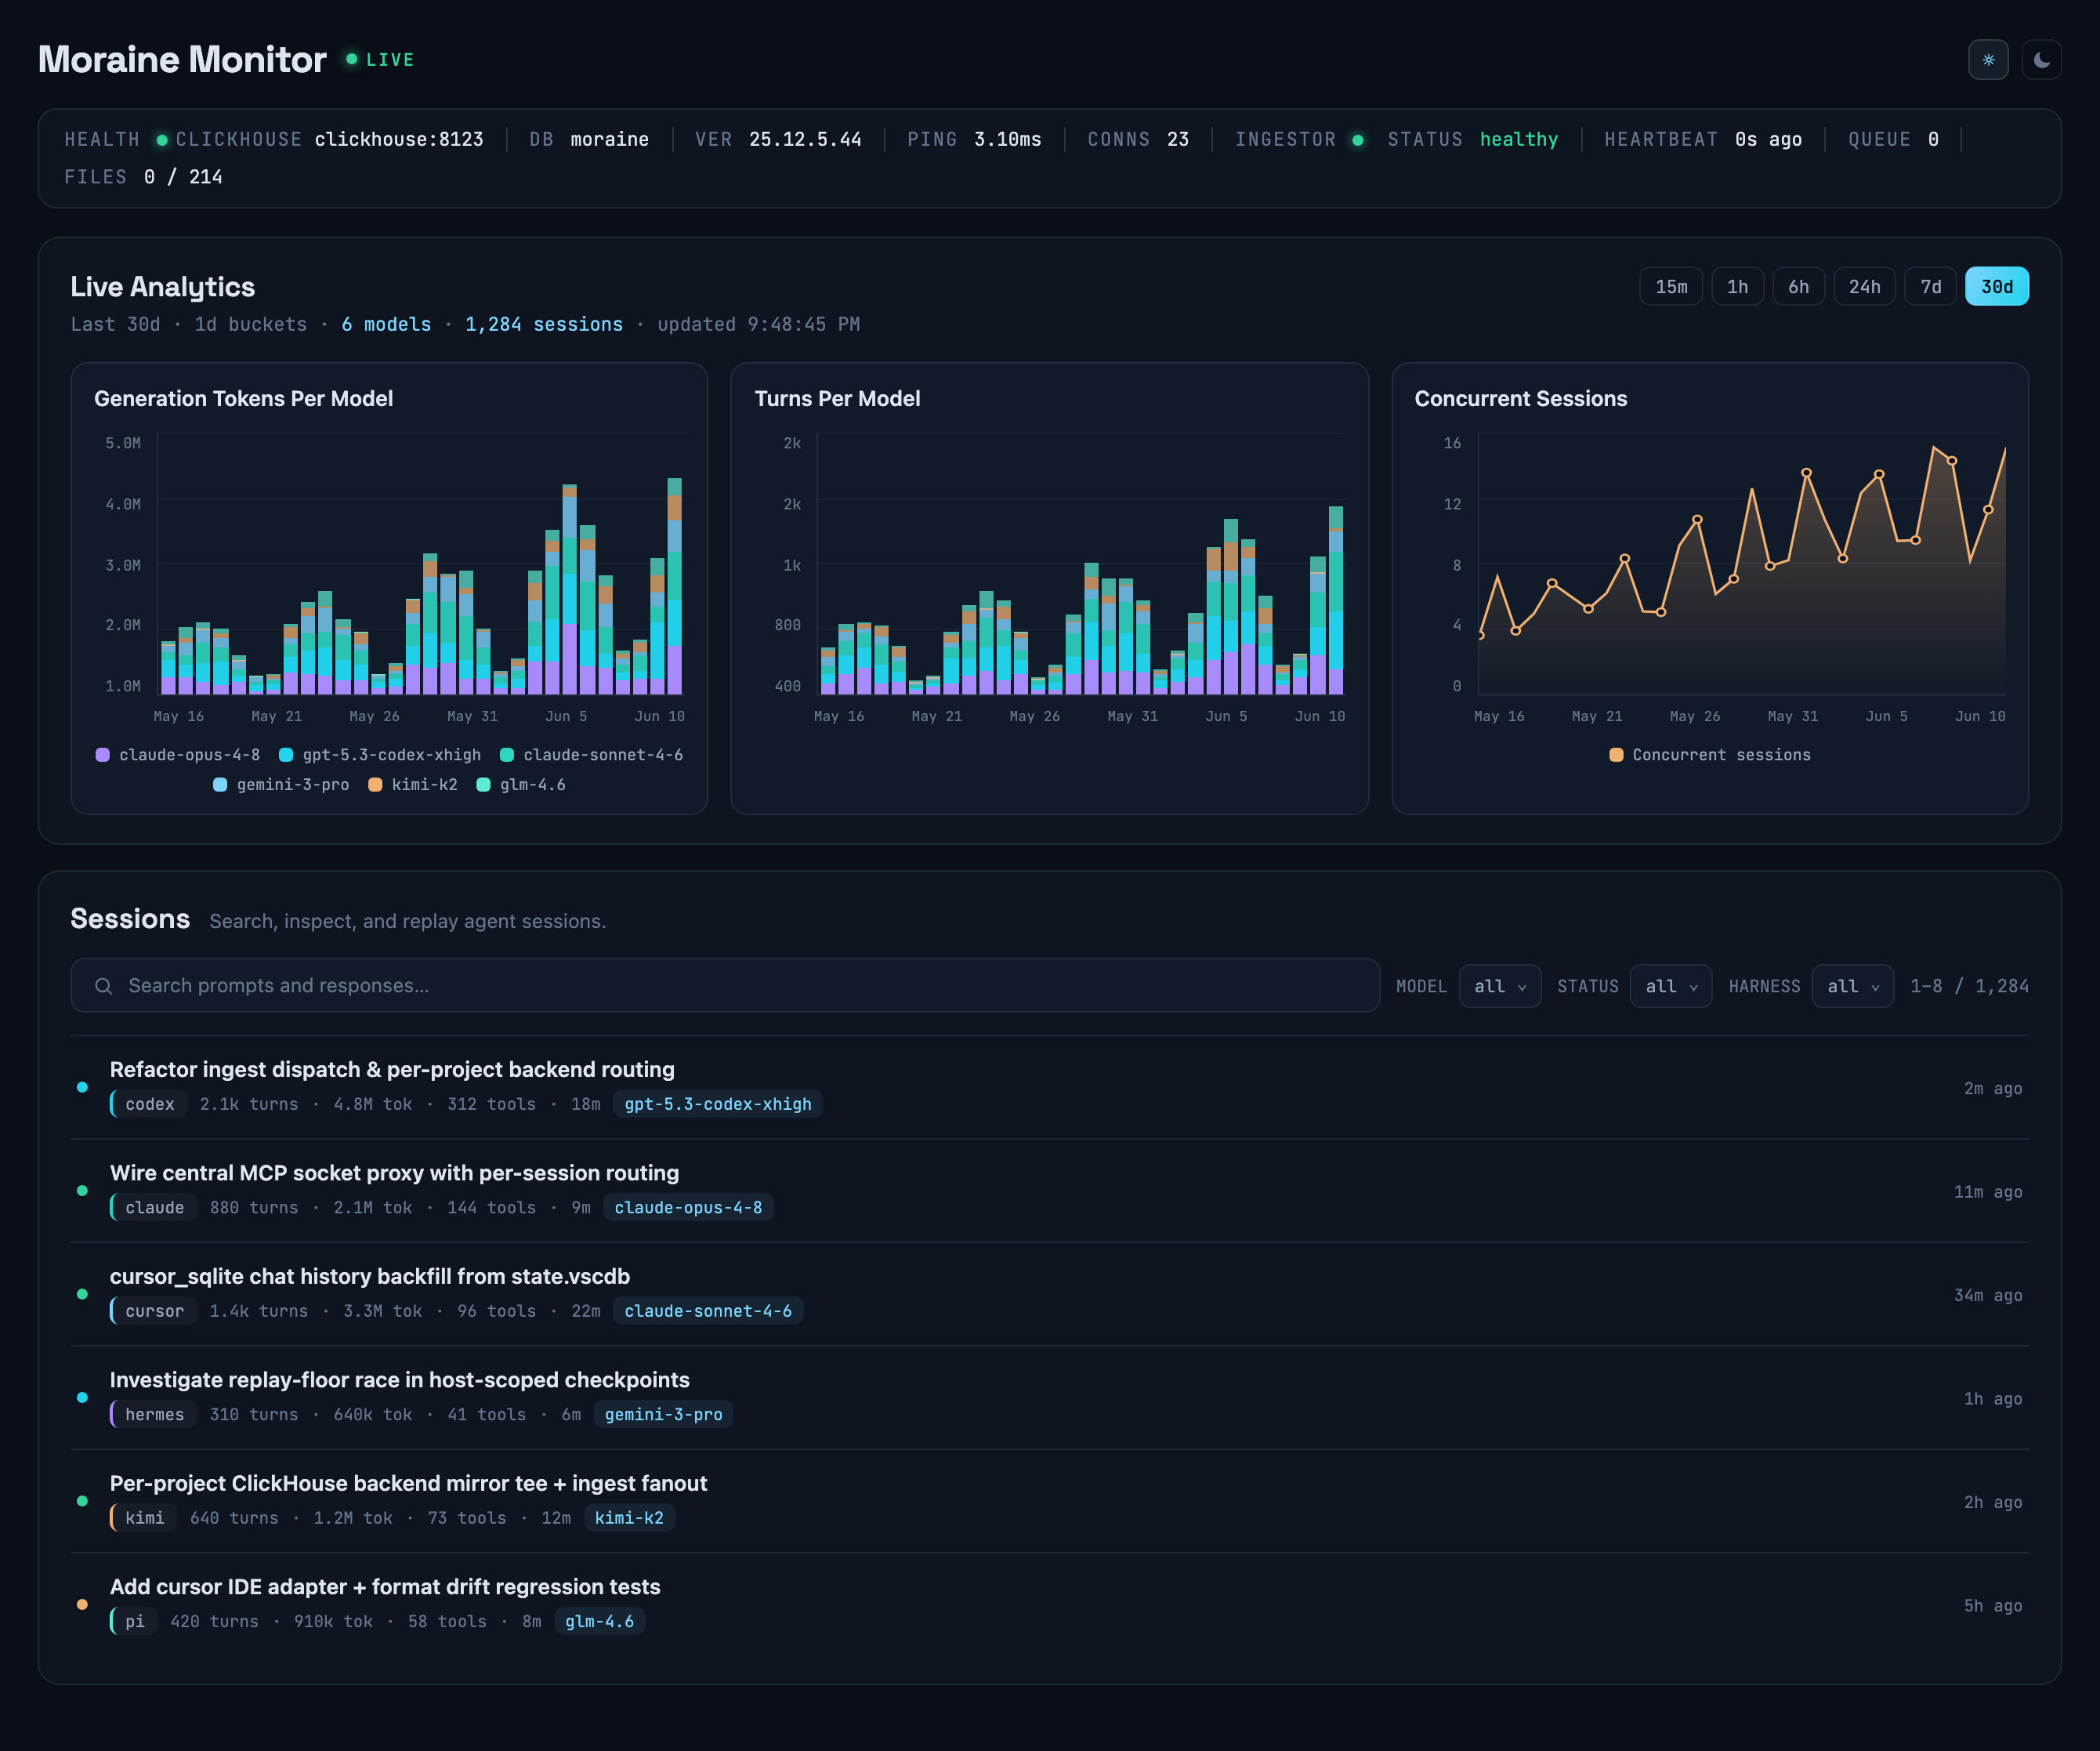Switch to light theme sun icon

(1988, 60)
